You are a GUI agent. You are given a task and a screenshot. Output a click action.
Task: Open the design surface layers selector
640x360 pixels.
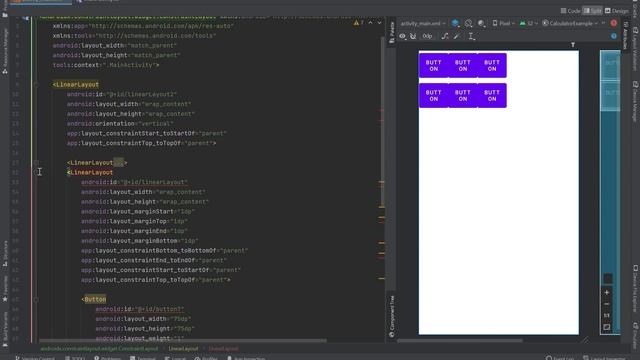(455, 23)
